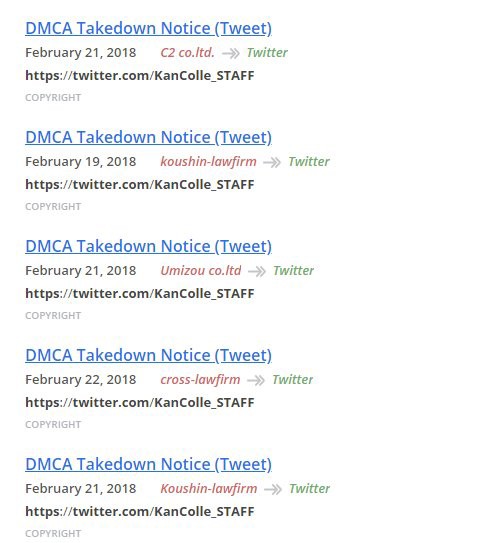Click the Twitter recipient beside cross-lawfirm

[x=292, y=380]
